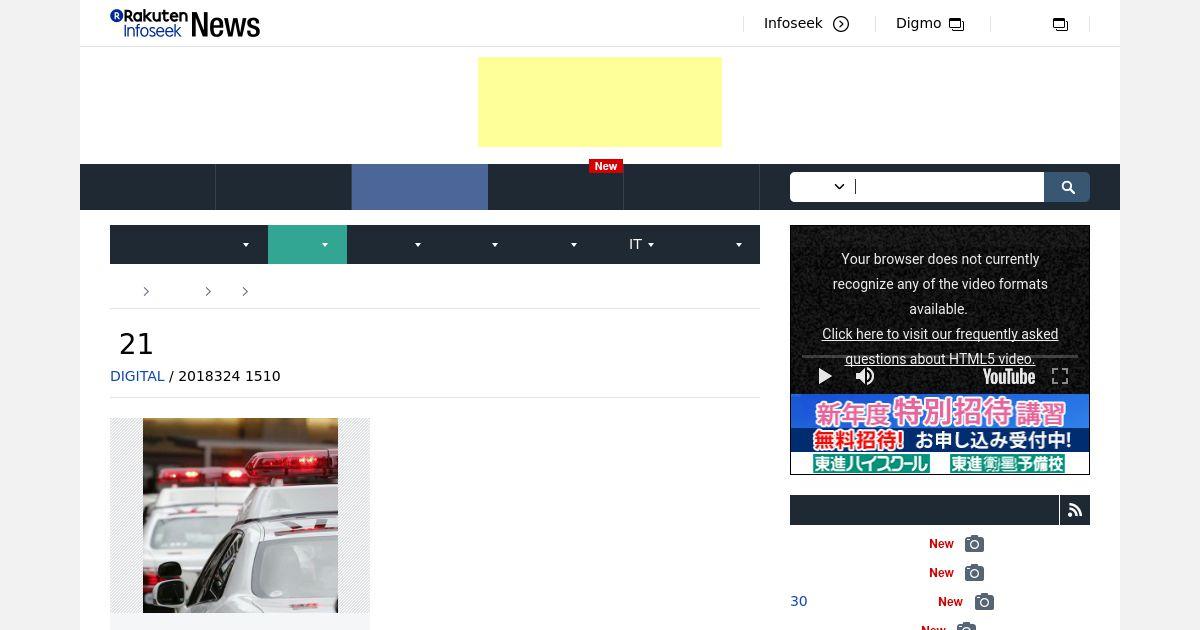Mute the video with speaker icon
Screen dimensions: 1200x630
[865, 376]
